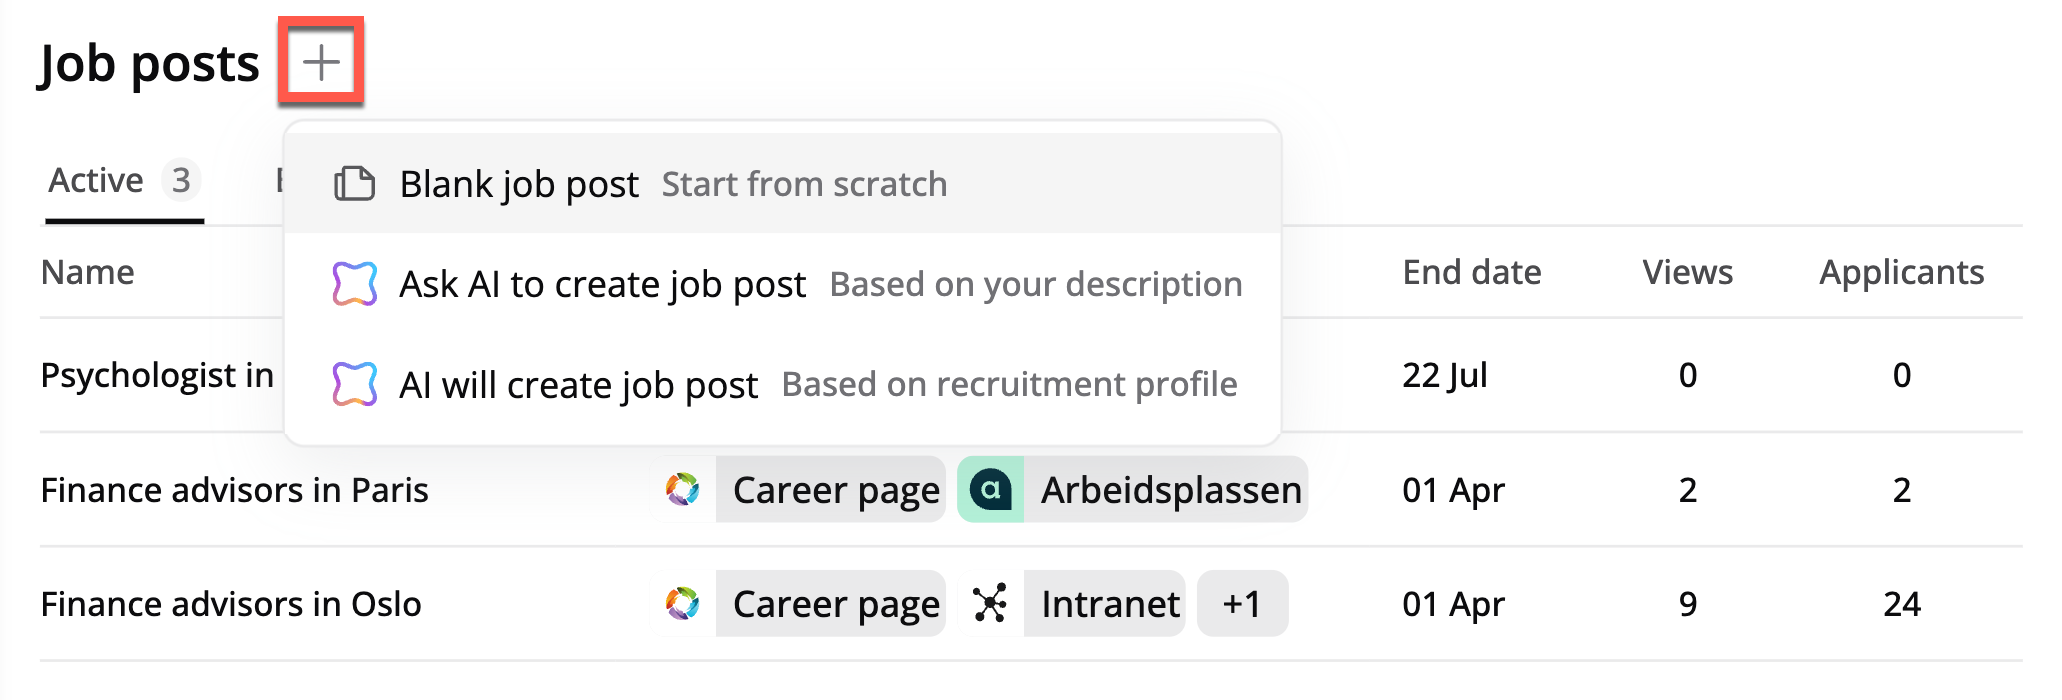The width and height of the screenshot is (2062, 700).
Task: Sort by Applicants column header
Action: click(x=1901, y=272)
